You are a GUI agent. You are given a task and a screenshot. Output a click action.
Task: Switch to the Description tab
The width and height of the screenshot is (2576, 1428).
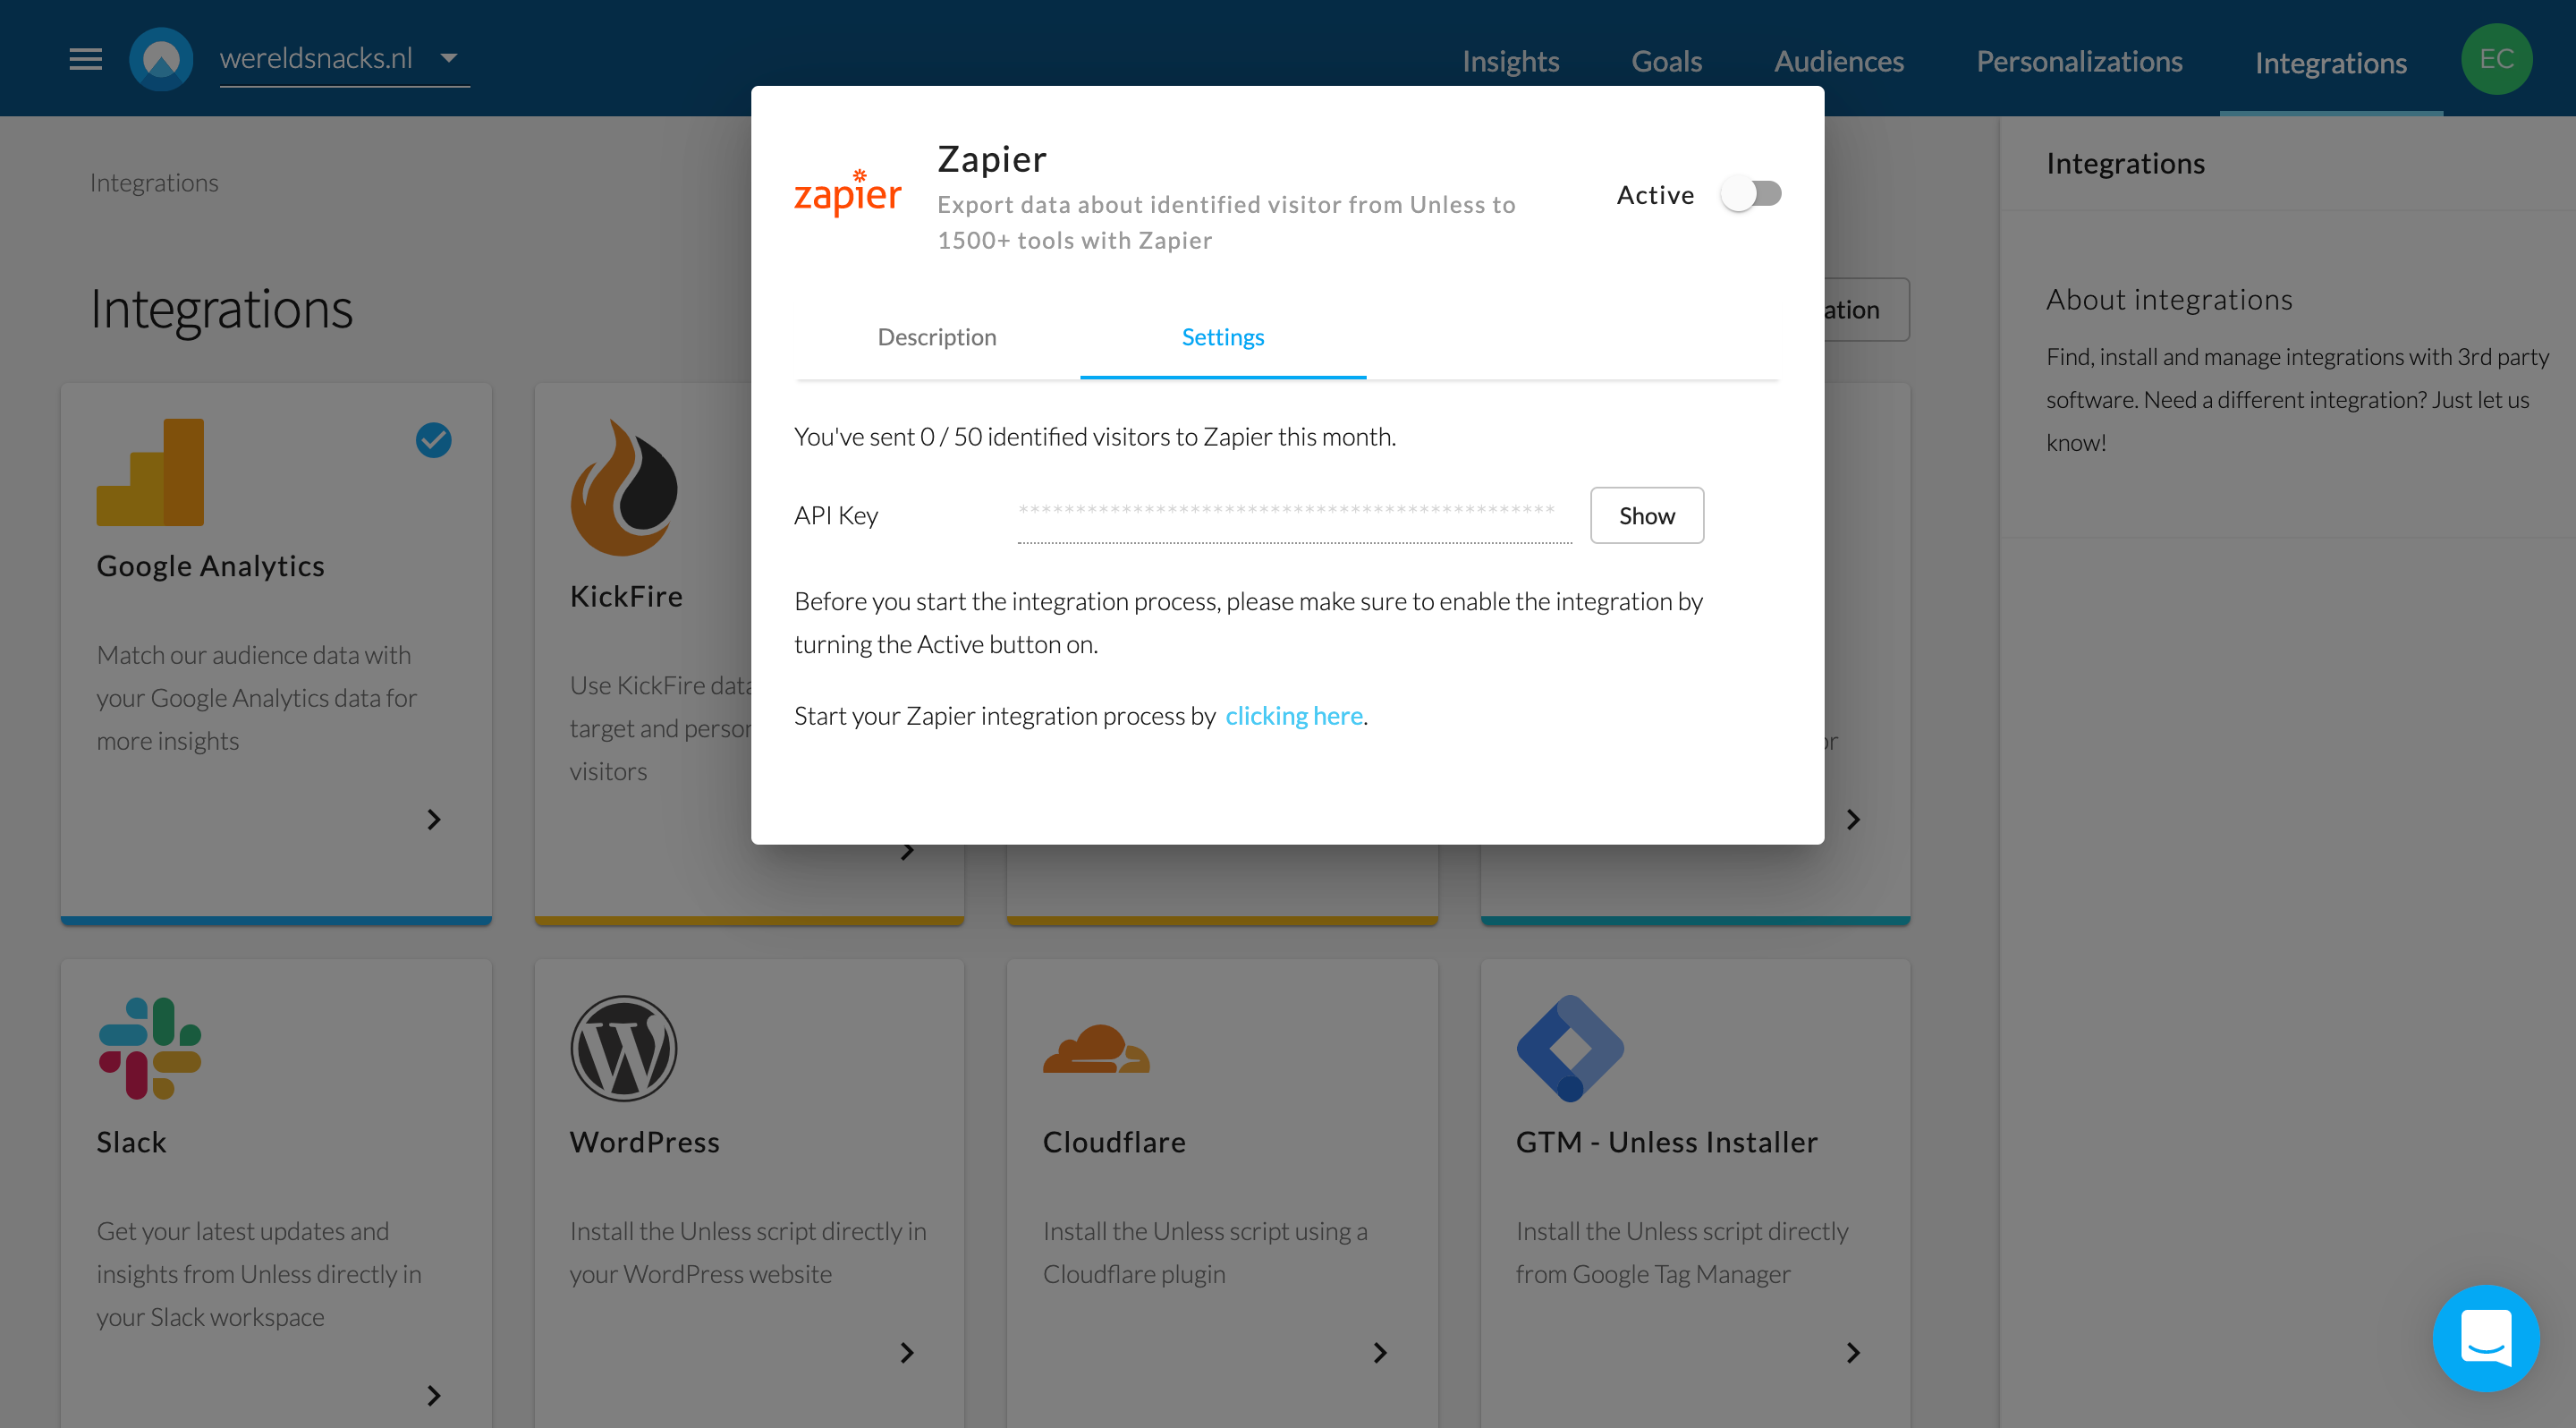click(936, 337)
